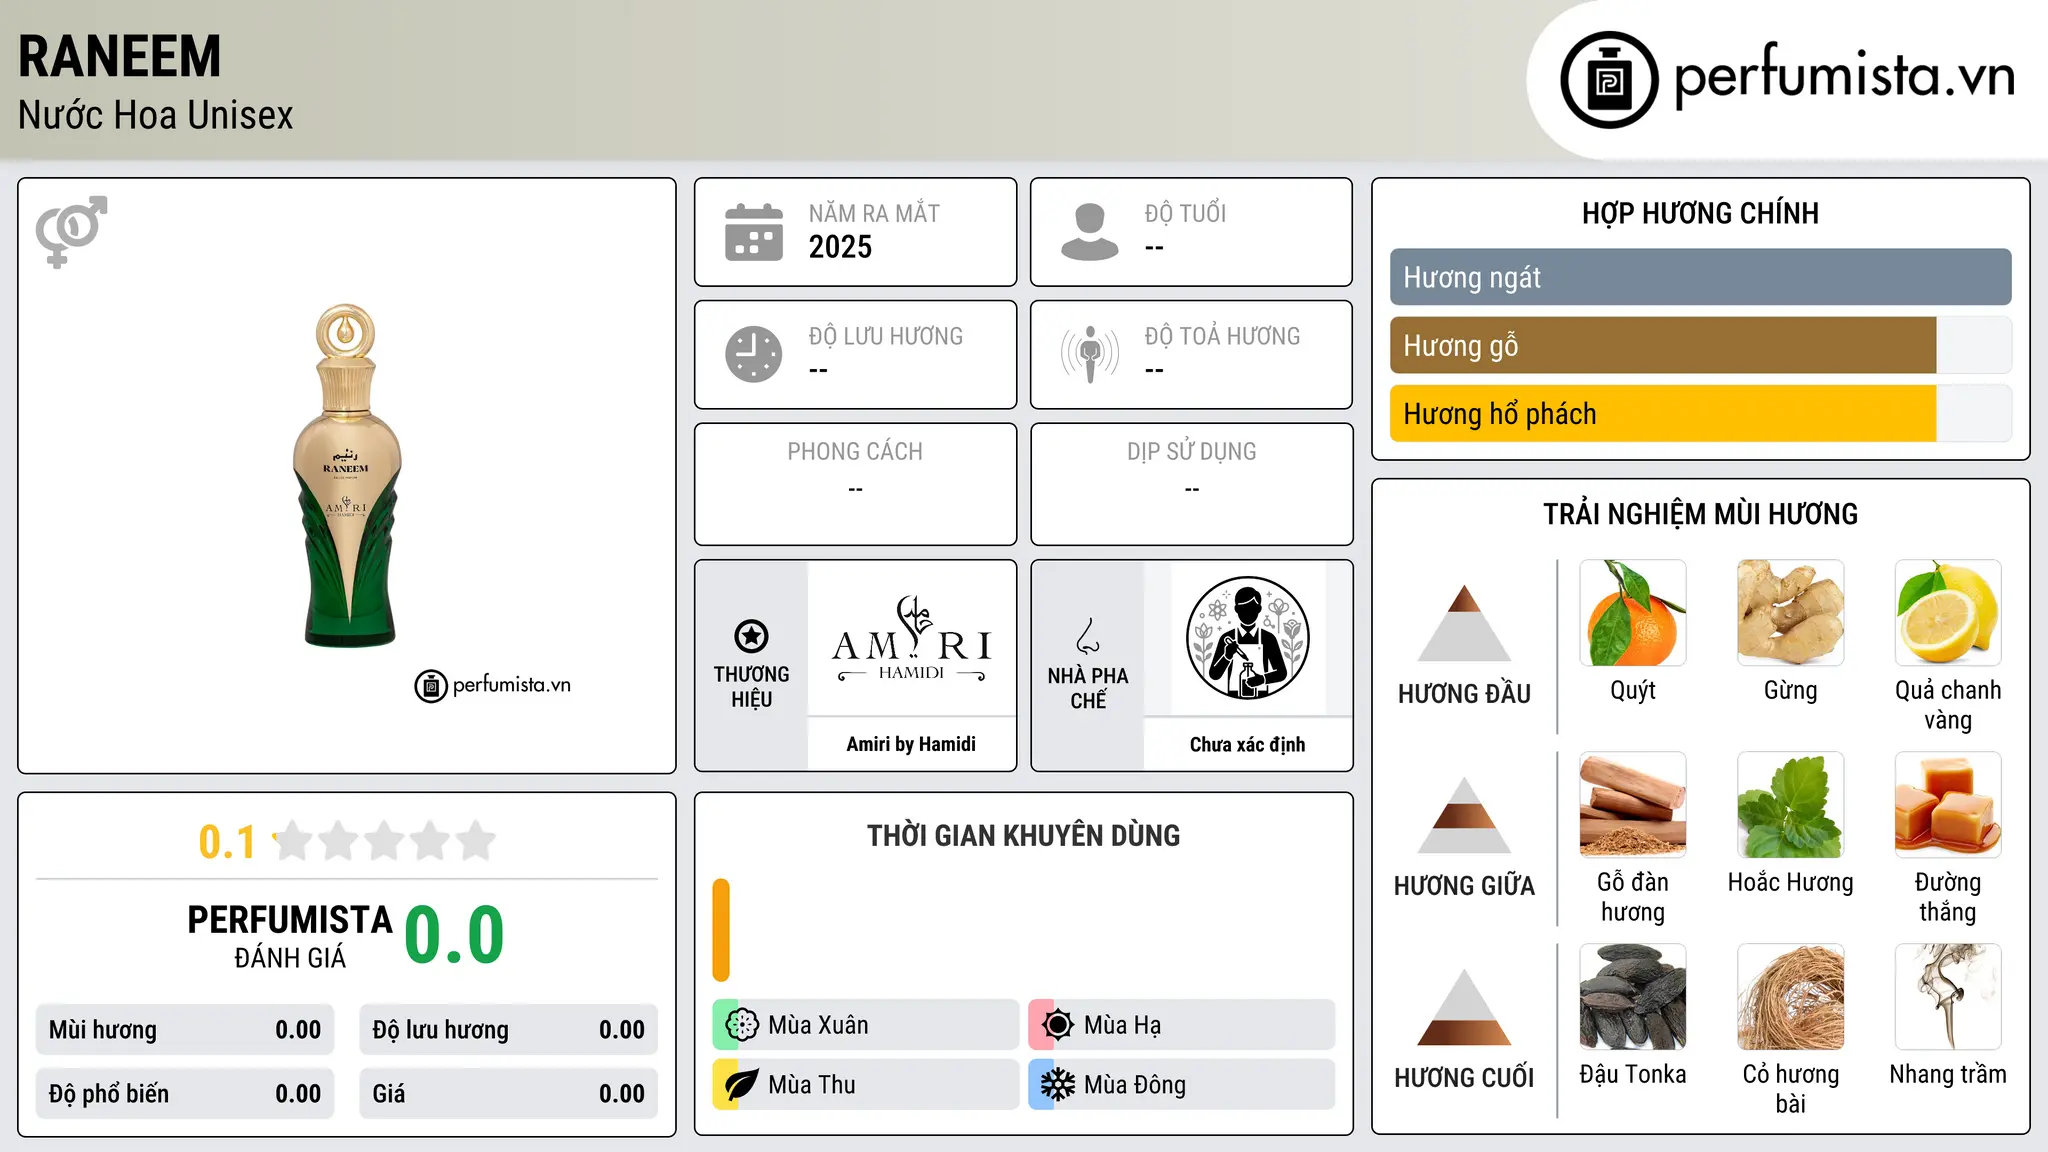Click the green 0.0 Perfumista score
The height and width of the screenshot is (1152, 2048).
pos(454,934)
